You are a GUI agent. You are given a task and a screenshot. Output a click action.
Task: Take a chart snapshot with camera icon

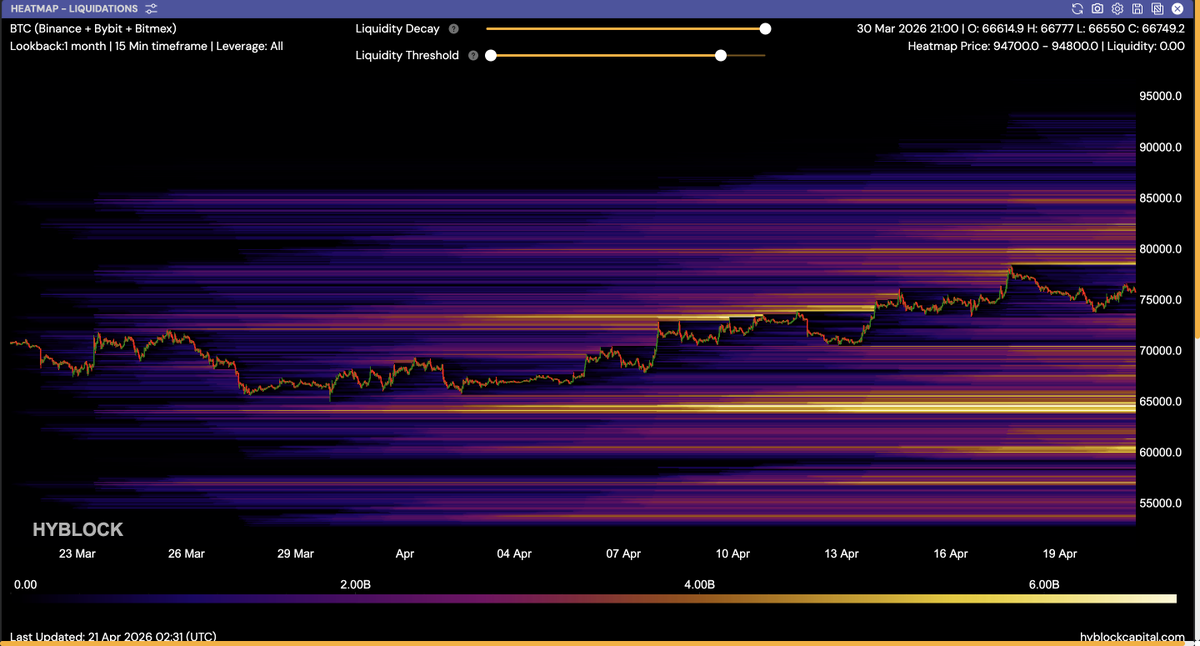tap(1097, 9)
